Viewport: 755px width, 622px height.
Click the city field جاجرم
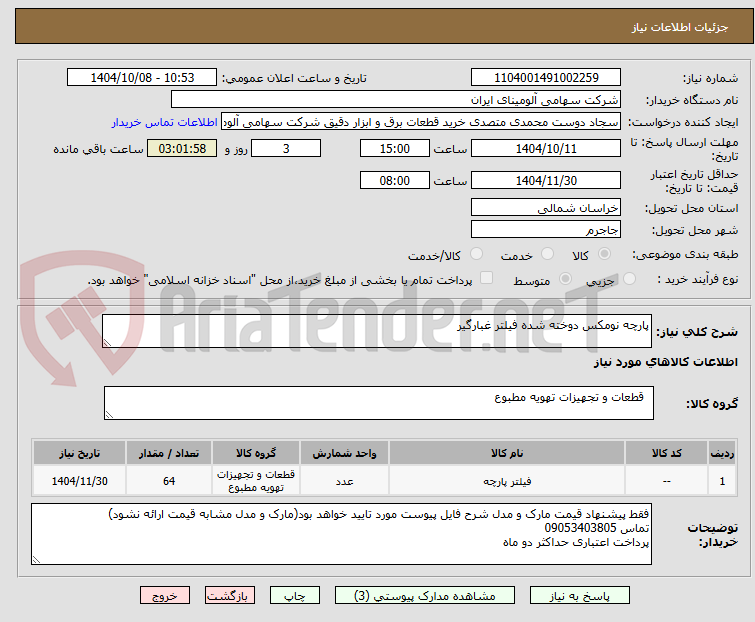(x=546, y=230)
